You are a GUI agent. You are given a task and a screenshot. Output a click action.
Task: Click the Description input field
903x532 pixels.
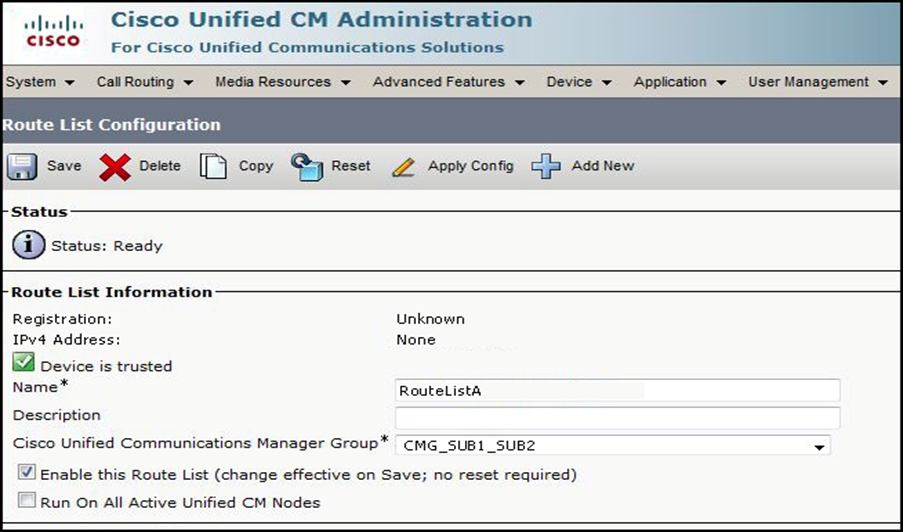[617, 417]
